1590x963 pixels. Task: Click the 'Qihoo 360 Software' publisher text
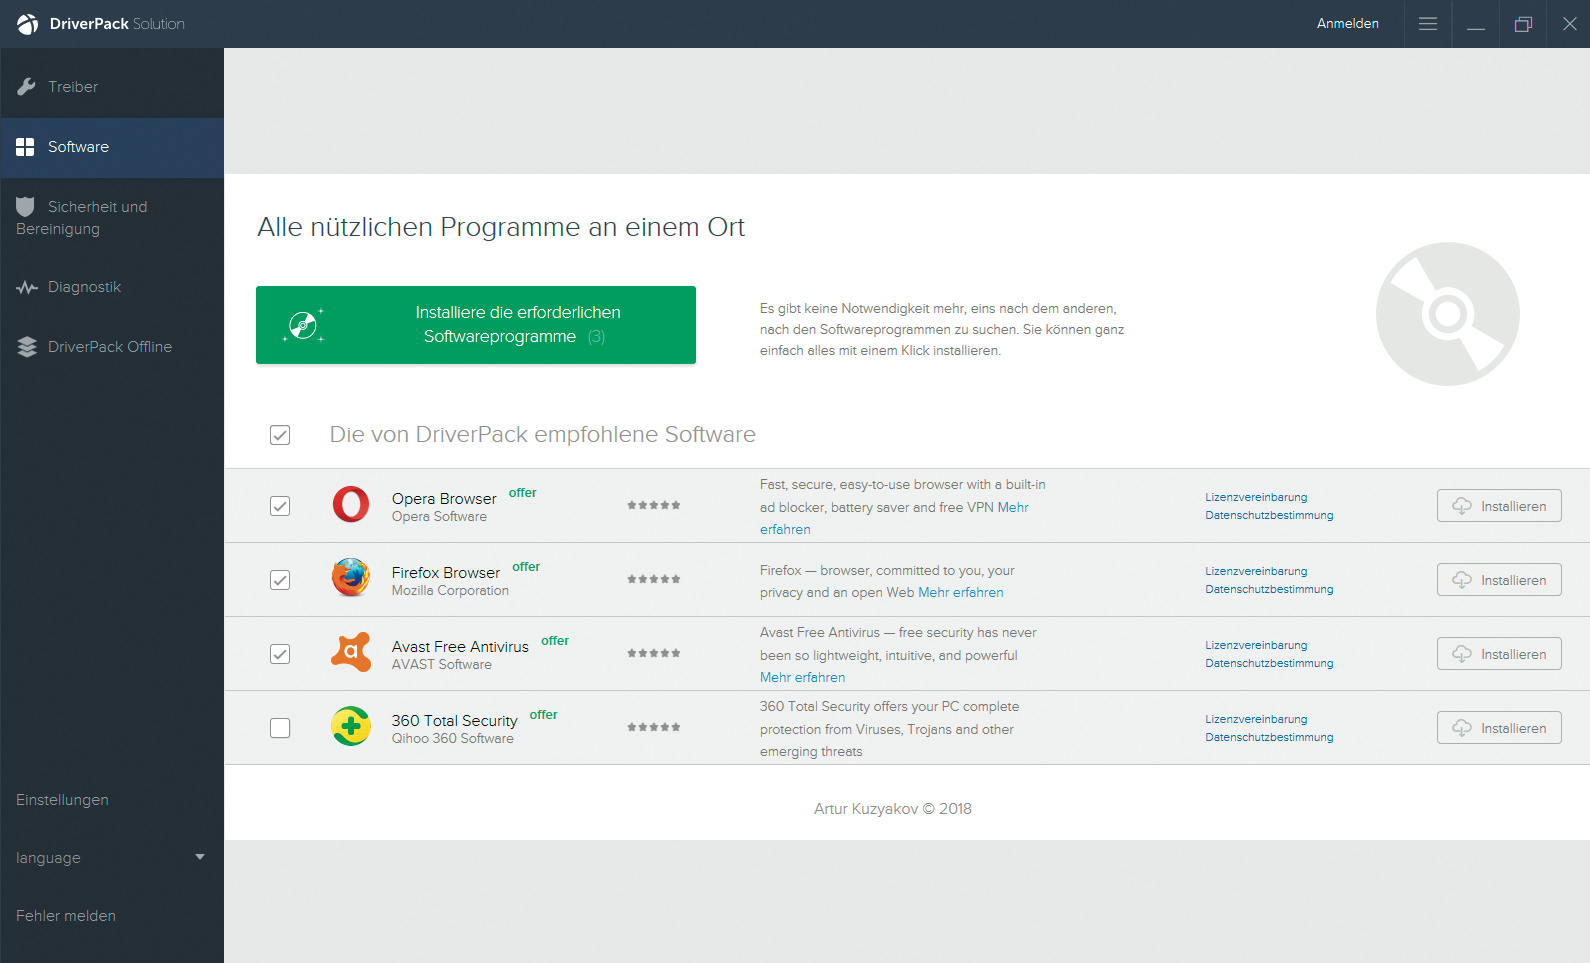(x=453, y=739)
